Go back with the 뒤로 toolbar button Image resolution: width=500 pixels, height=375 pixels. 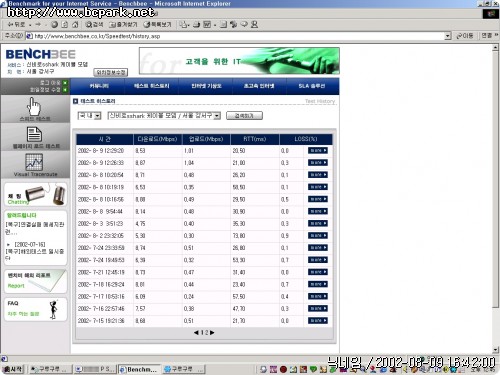click(x=16, y=25)
